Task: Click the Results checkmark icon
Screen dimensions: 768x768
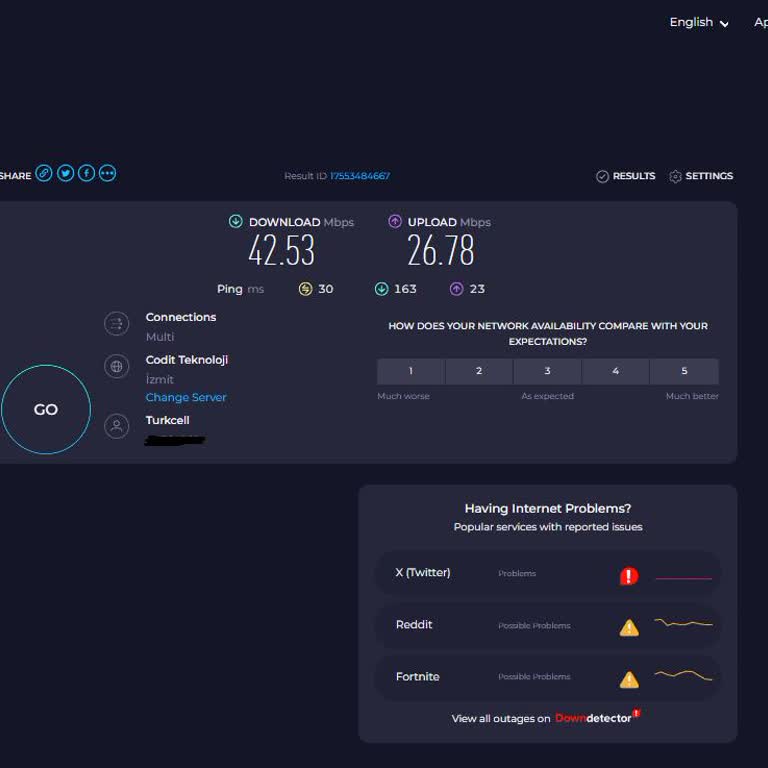Action: (602, 176)
